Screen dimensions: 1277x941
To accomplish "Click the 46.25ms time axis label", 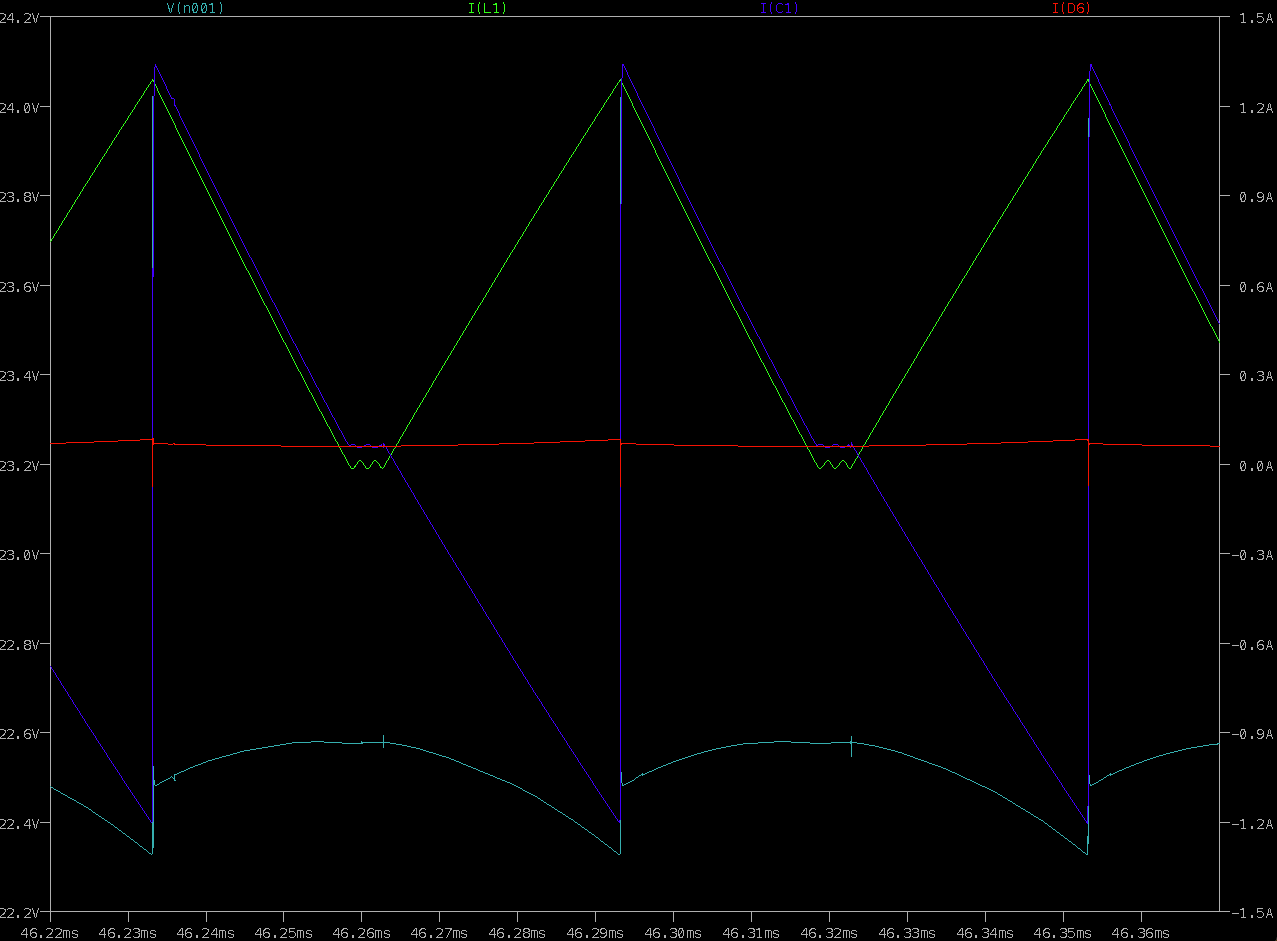I will tap(284, 932).
